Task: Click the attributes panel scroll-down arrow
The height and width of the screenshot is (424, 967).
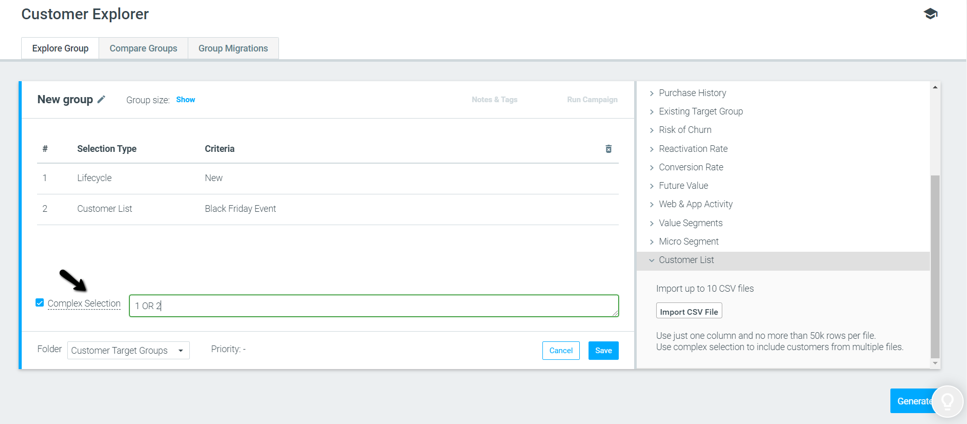Action: coord(935,364)
